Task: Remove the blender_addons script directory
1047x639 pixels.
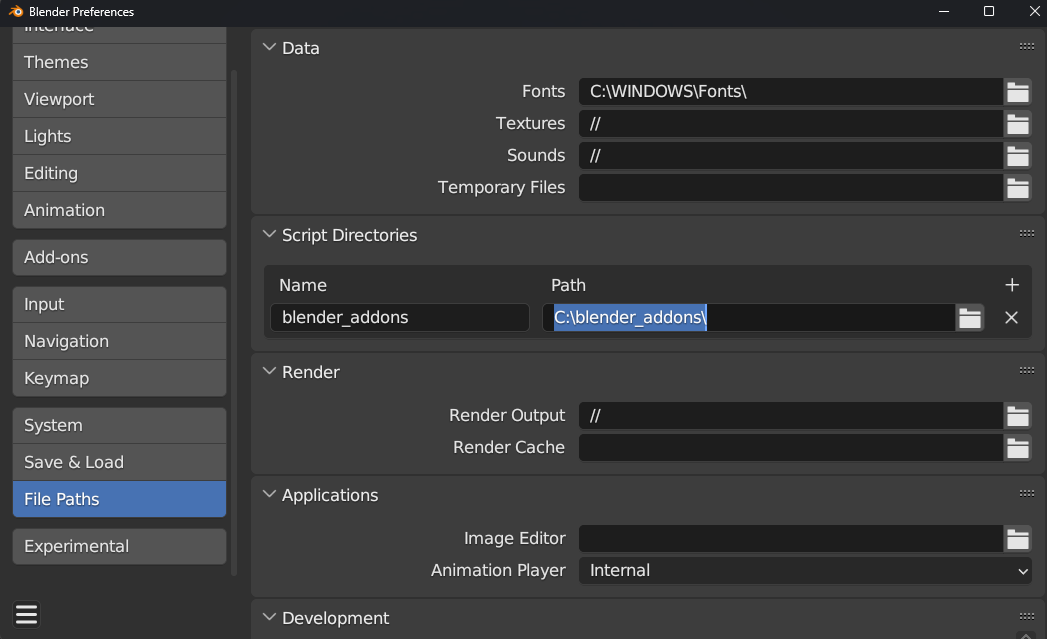Action: coord(1012,317)
